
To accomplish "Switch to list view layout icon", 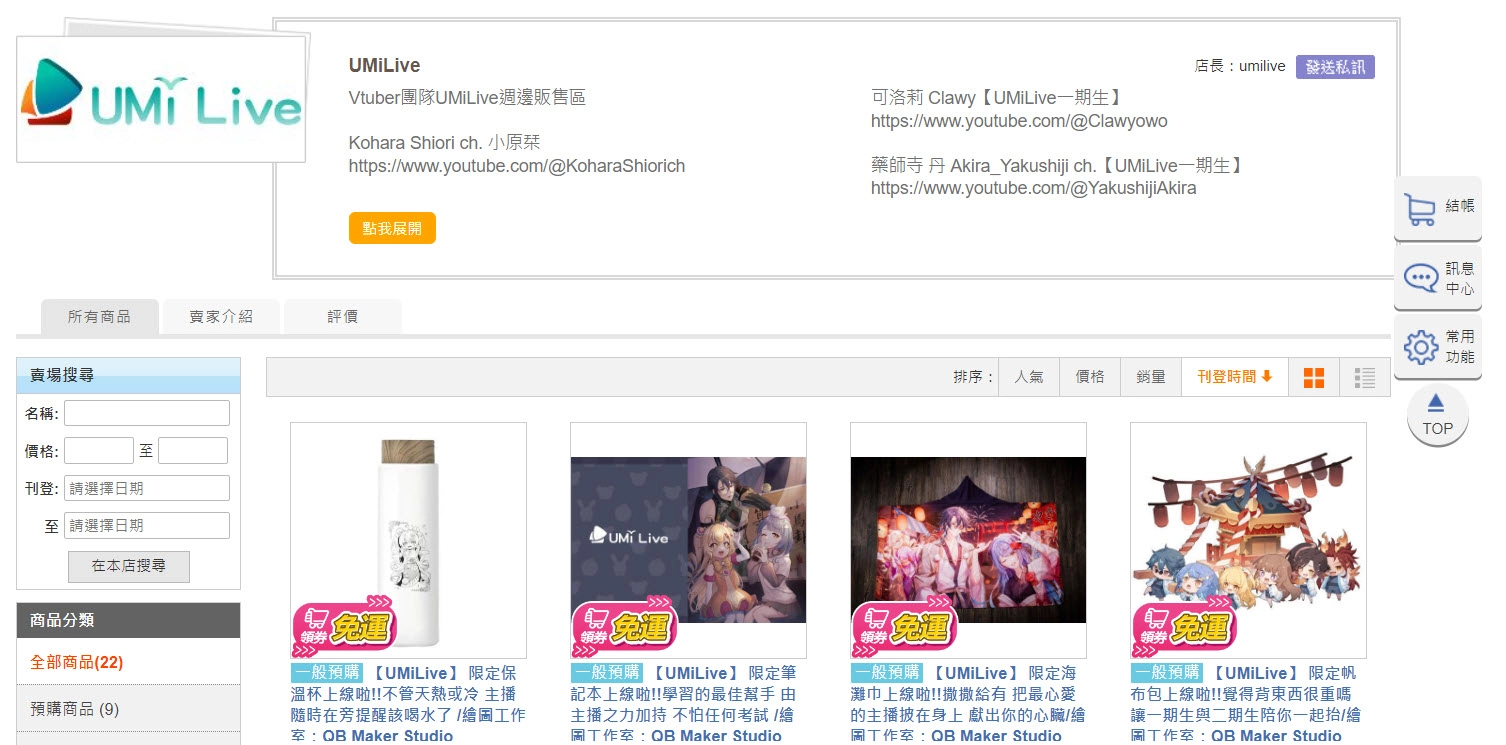I will click(x=1364, y=377).
